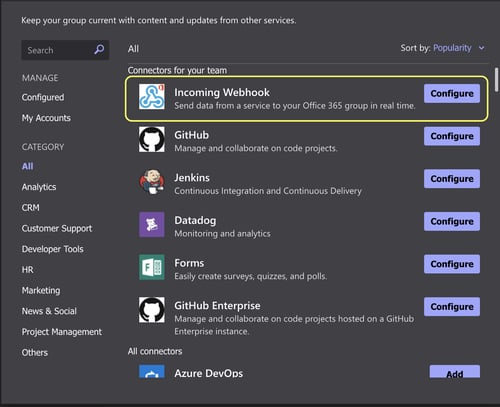
Task: Click the GitHub octocat icon
Action: coord(152,139)
